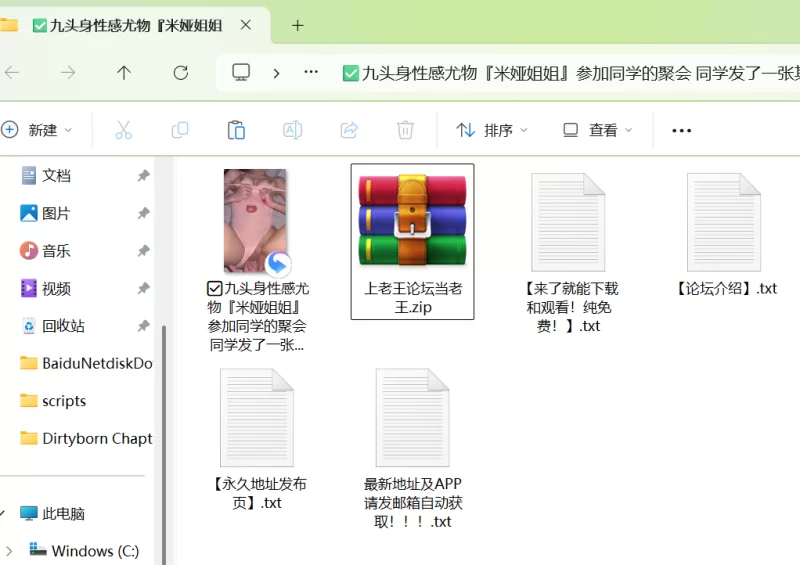The image size is (800, 565).
Task: Select the 上老王论坛当老王.zip archive
Action: [x=412, y=242]
